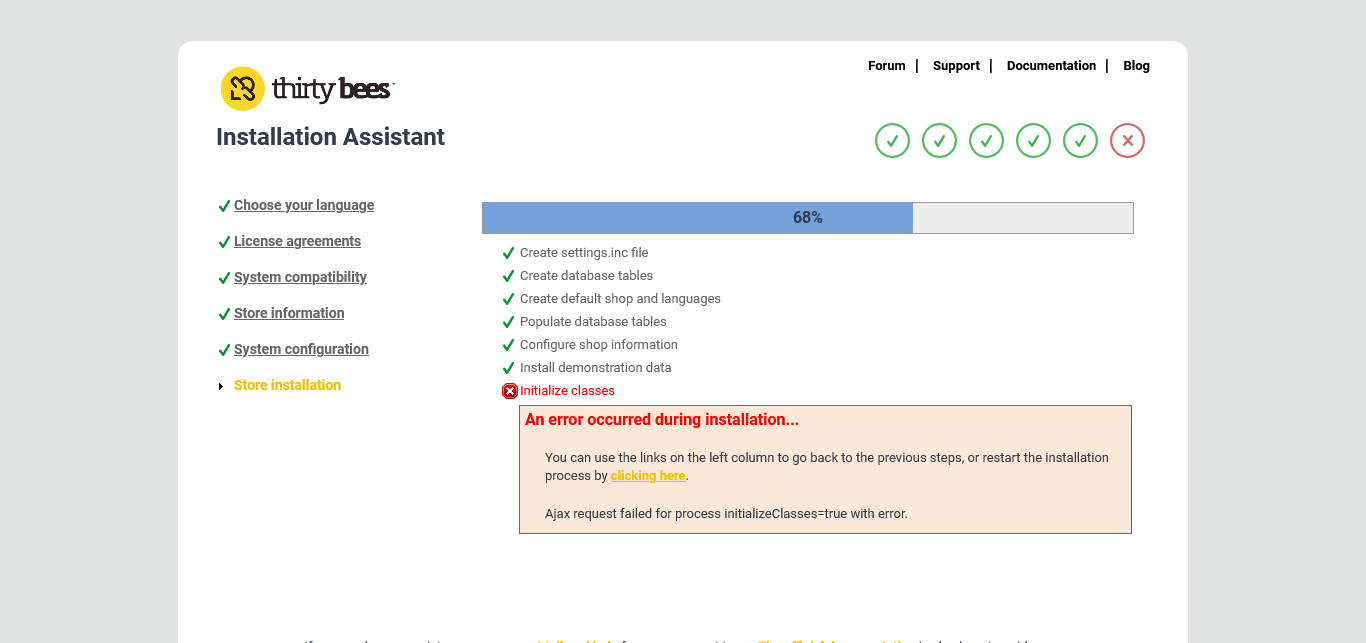Return to License agreements step
This screenshot has width=1366, height=643.
pyautogui.click(x=297, y=241)
